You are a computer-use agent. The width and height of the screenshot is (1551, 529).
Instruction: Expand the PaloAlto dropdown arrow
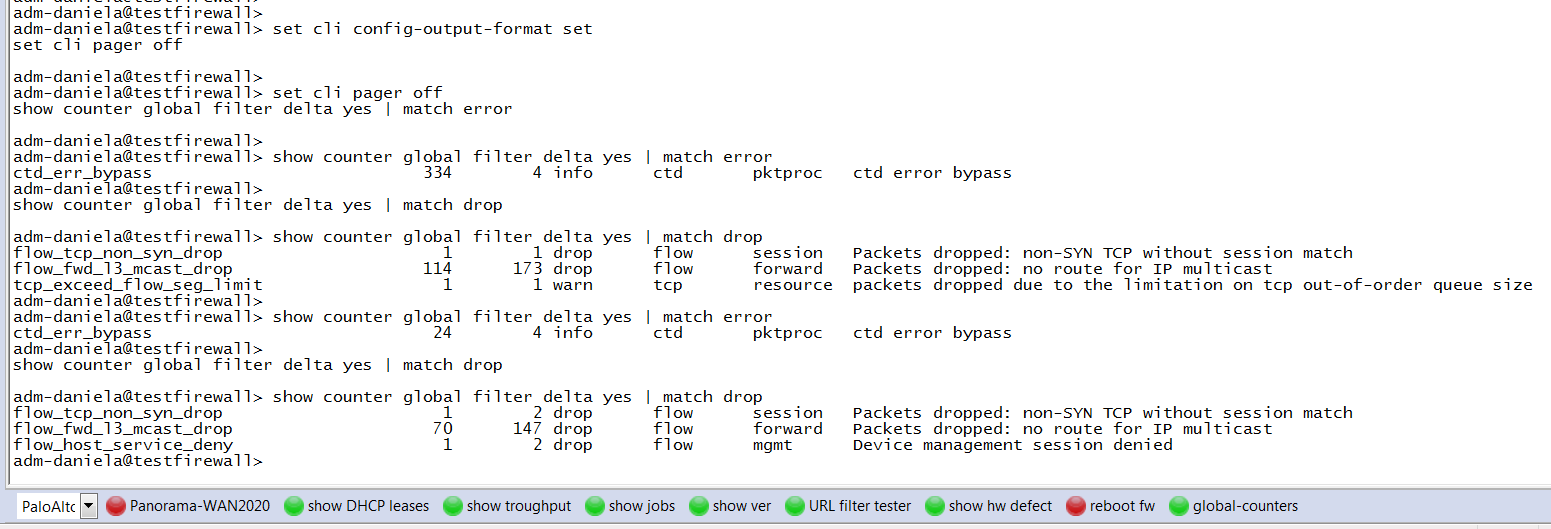[89, 506]
